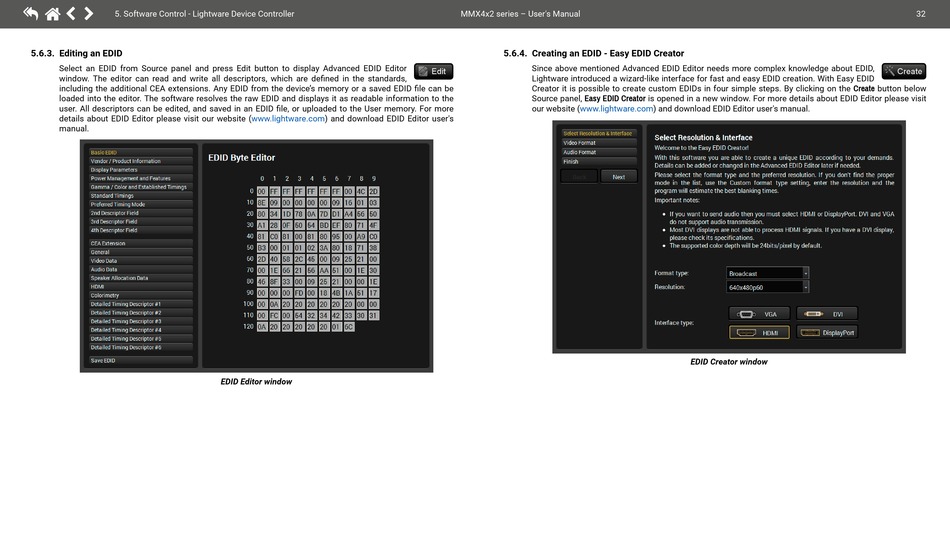
Task: Open Detailed Timing Descriptor #1
Action: 141,304
